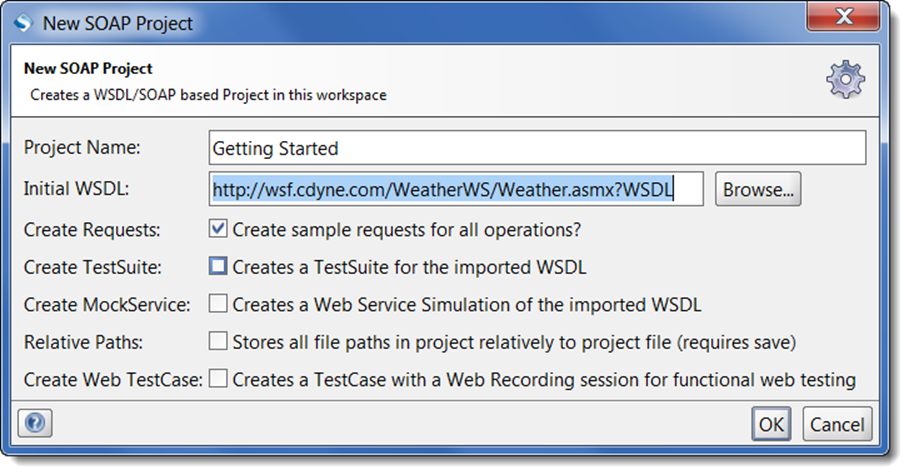Click the Creates a WSDL/SOAP based Project description
The height and width of the screenshot is (475, 909).
(208, 95)
